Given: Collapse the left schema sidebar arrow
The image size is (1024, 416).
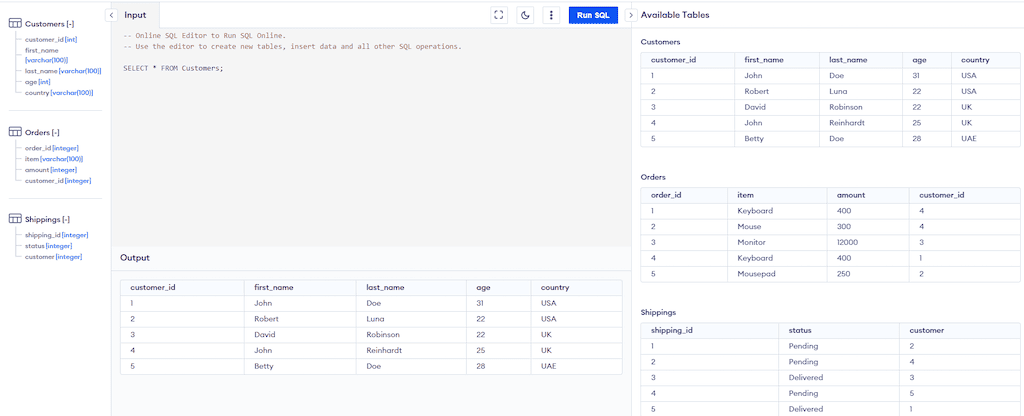Looking at the screenshot, I should [112, 15].
